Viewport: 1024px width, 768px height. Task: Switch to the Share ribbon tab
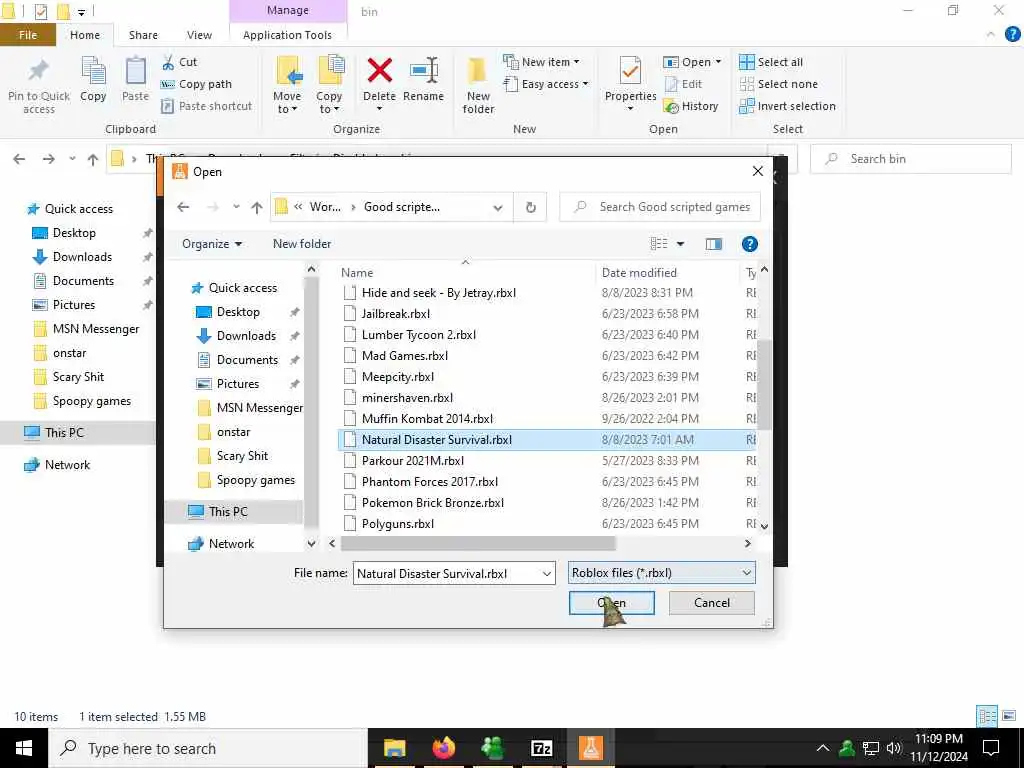click(143, 35)
